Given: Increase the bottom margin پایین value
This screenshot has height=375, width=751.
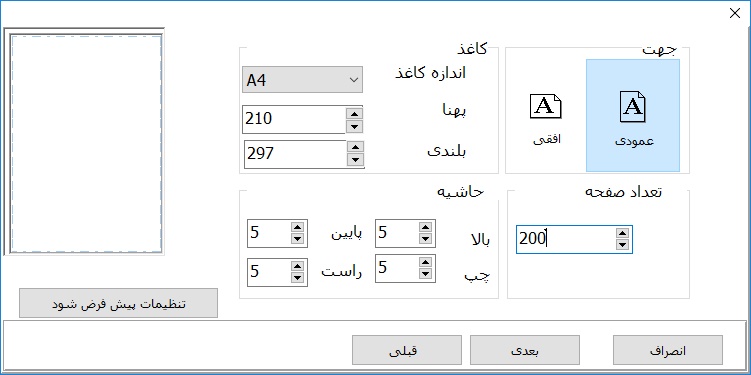Looking at the screenshot, I should pos(297,227).
